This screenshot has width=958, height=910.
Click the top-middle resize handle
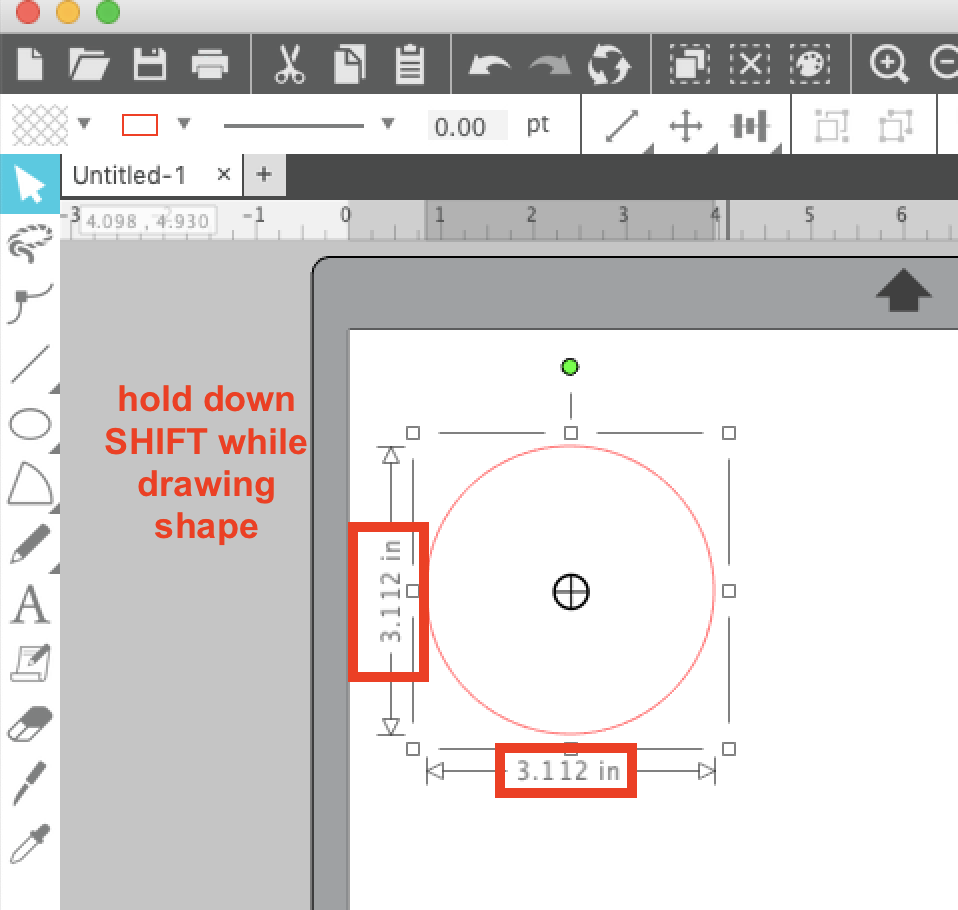pos(571,433)
